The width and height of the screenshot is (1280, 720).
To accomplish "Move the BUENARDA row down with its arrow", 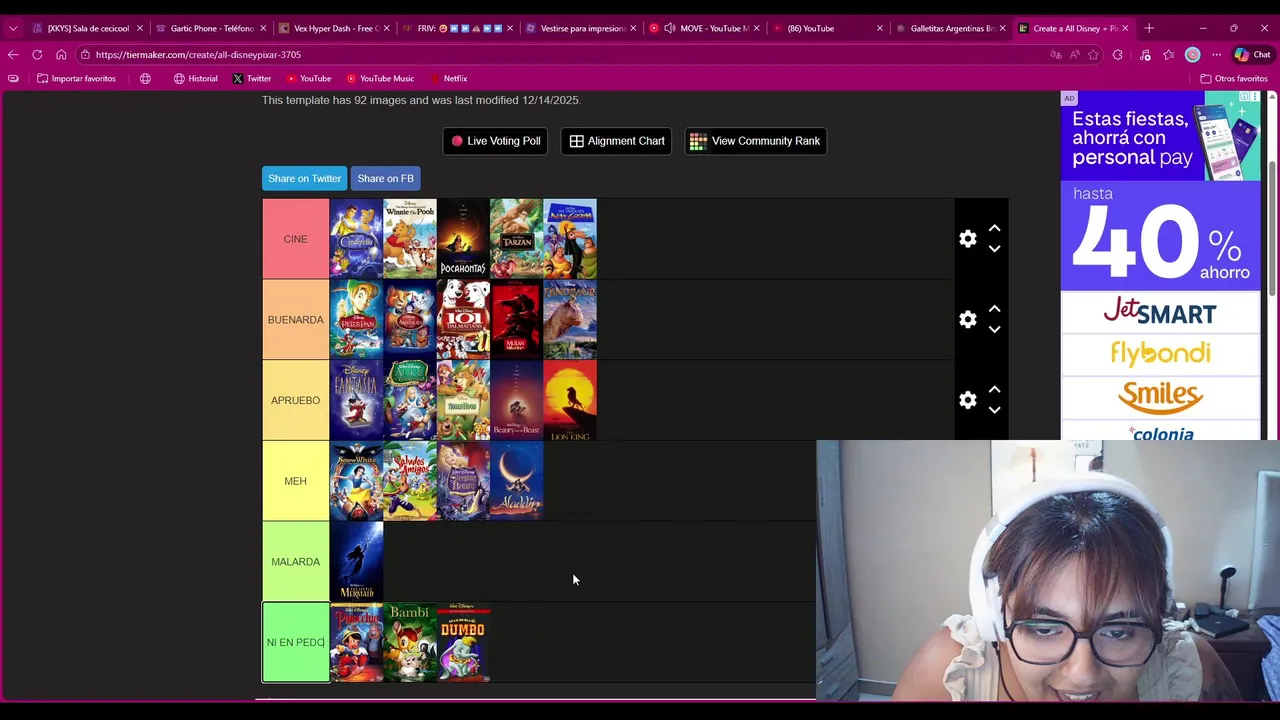I will pos(994,329).
